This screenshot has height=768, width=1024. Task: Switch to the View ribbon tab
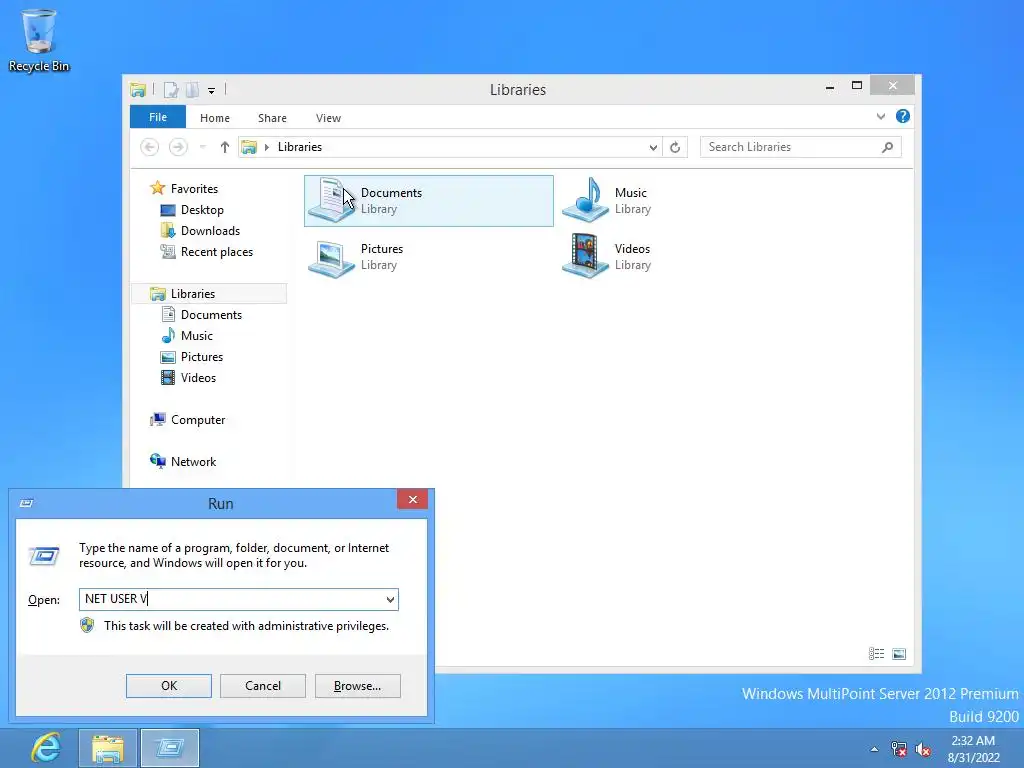tap(328, 118)
